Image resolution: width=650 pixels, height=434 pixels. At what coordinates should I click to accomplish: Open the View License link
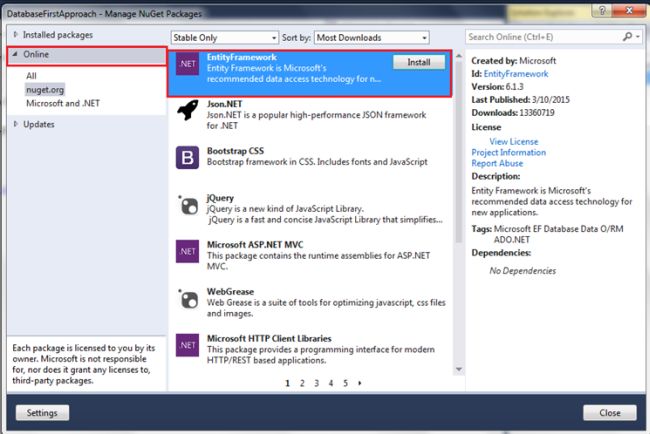pyautogui.click(x=514, y=142)
